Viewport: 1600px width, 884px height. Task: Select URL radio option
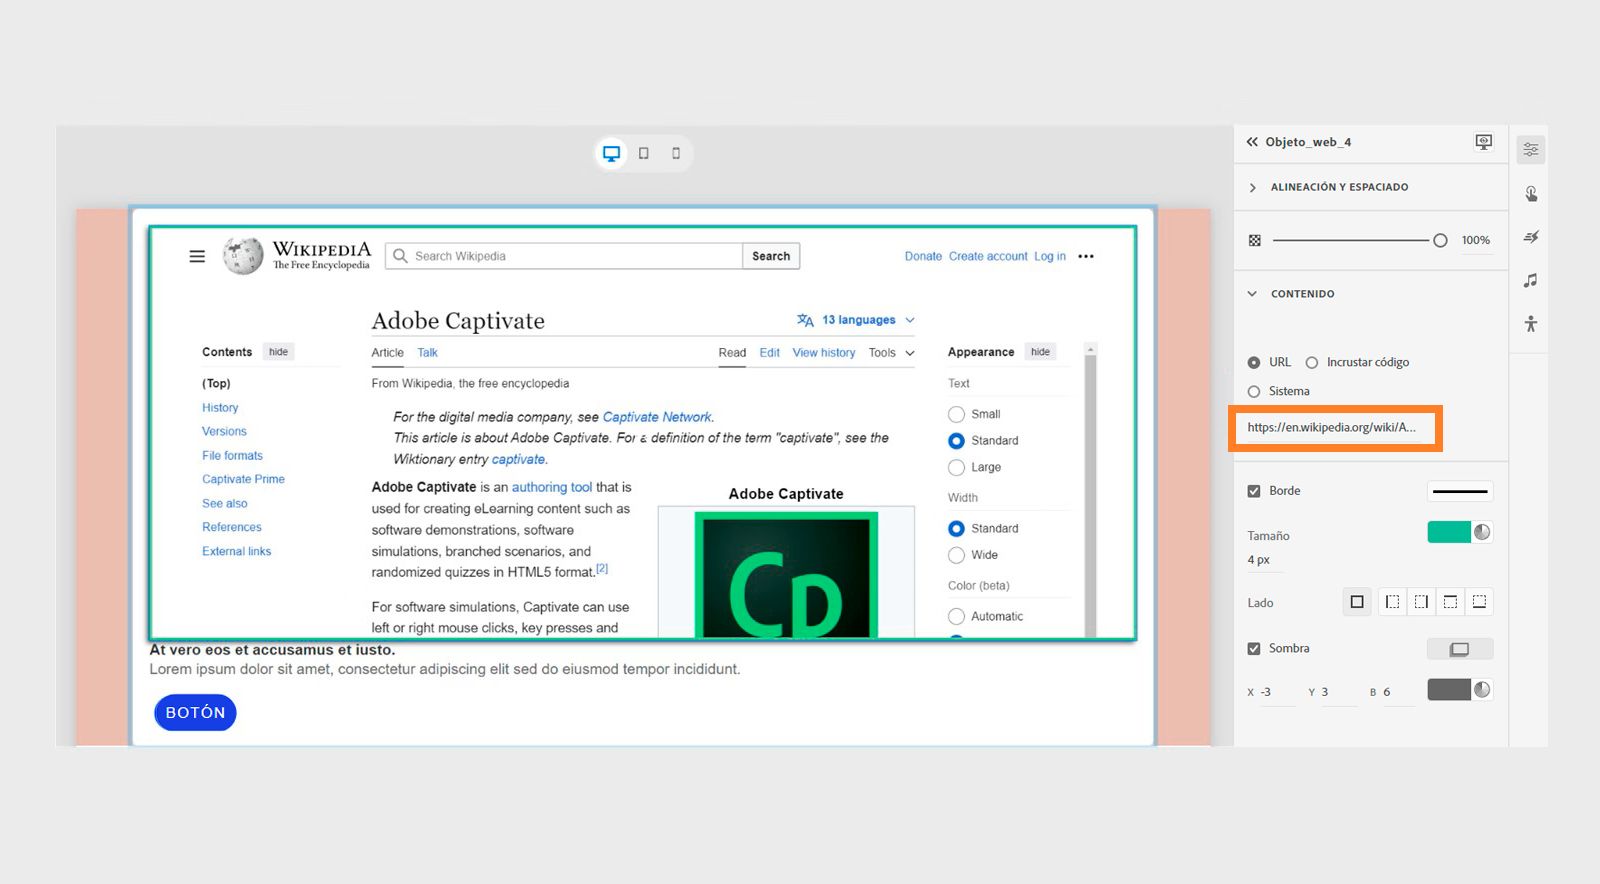[1254, 363]
